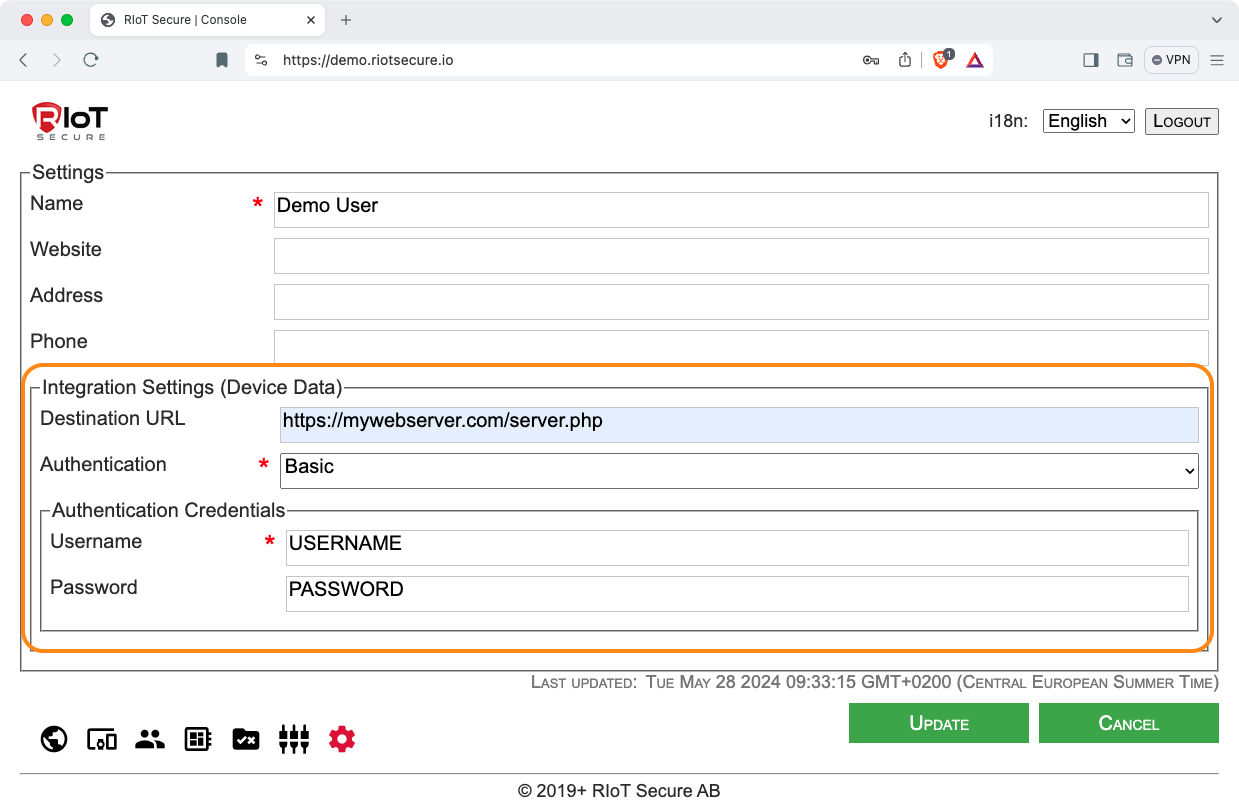Screen dimensions: 1239x802
Task: Open the devices icon in bottom navigation
Action: (x=102, y=739)
